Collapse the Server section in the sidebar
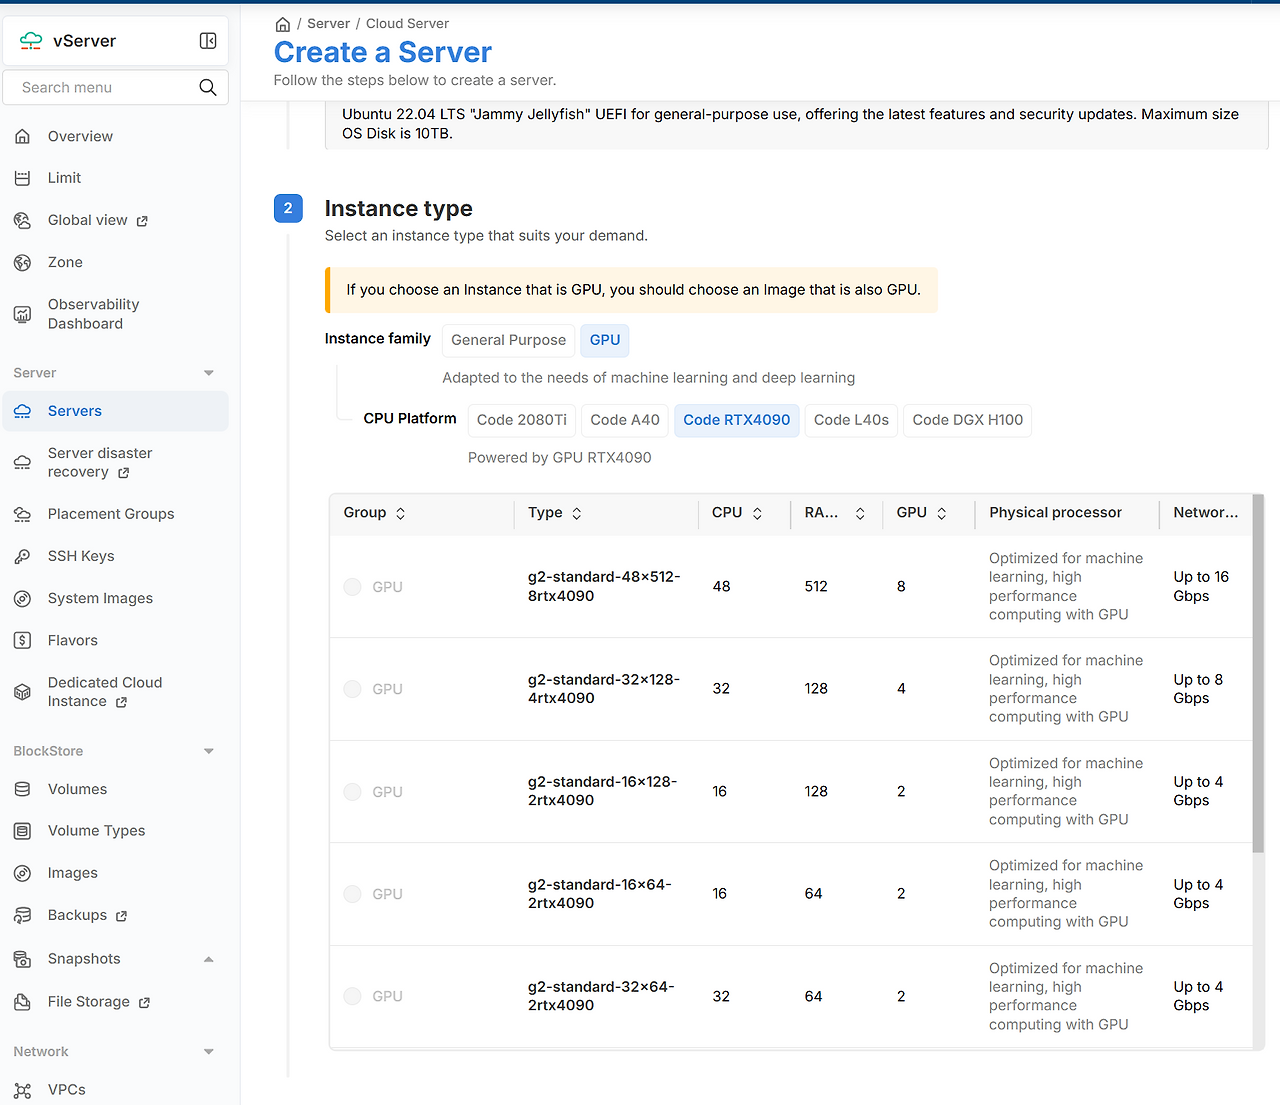 [x=209, y=373]
